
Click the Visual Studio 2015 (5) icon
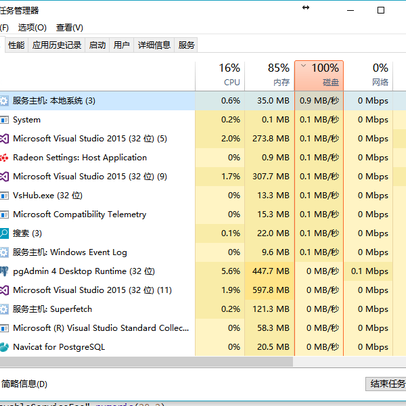4,139
